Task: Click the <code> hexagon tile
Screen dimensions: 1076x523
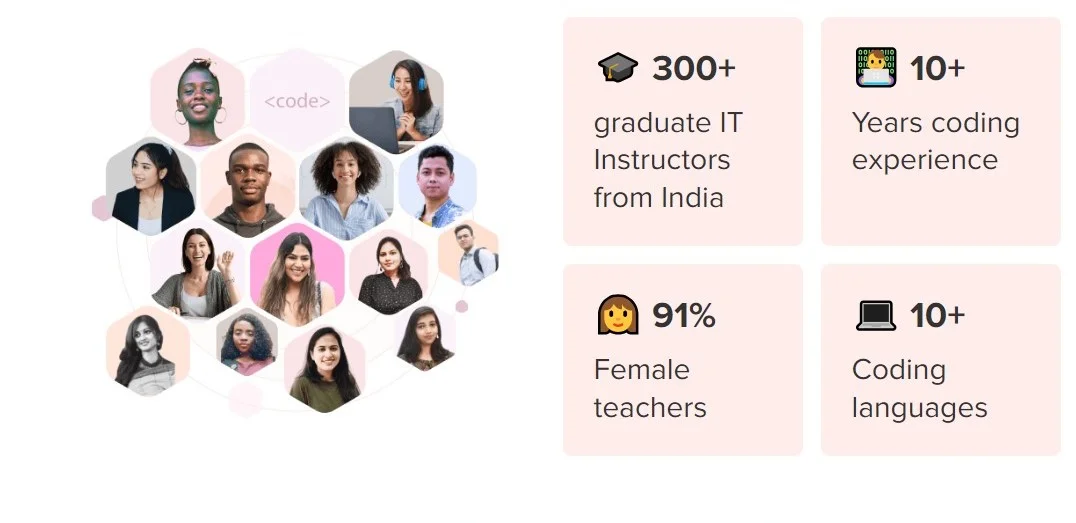Action: coord(297,101)
